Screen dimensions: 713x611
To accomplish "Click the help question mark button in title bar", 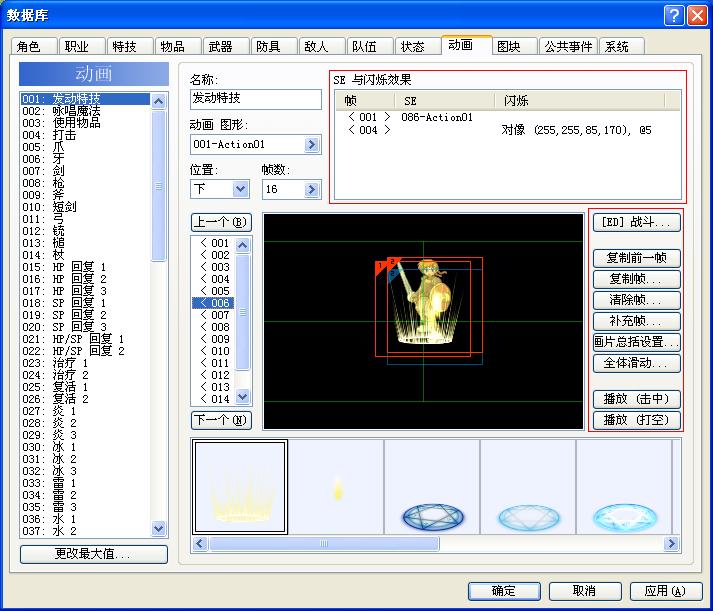I will click(x=674, y=15).
